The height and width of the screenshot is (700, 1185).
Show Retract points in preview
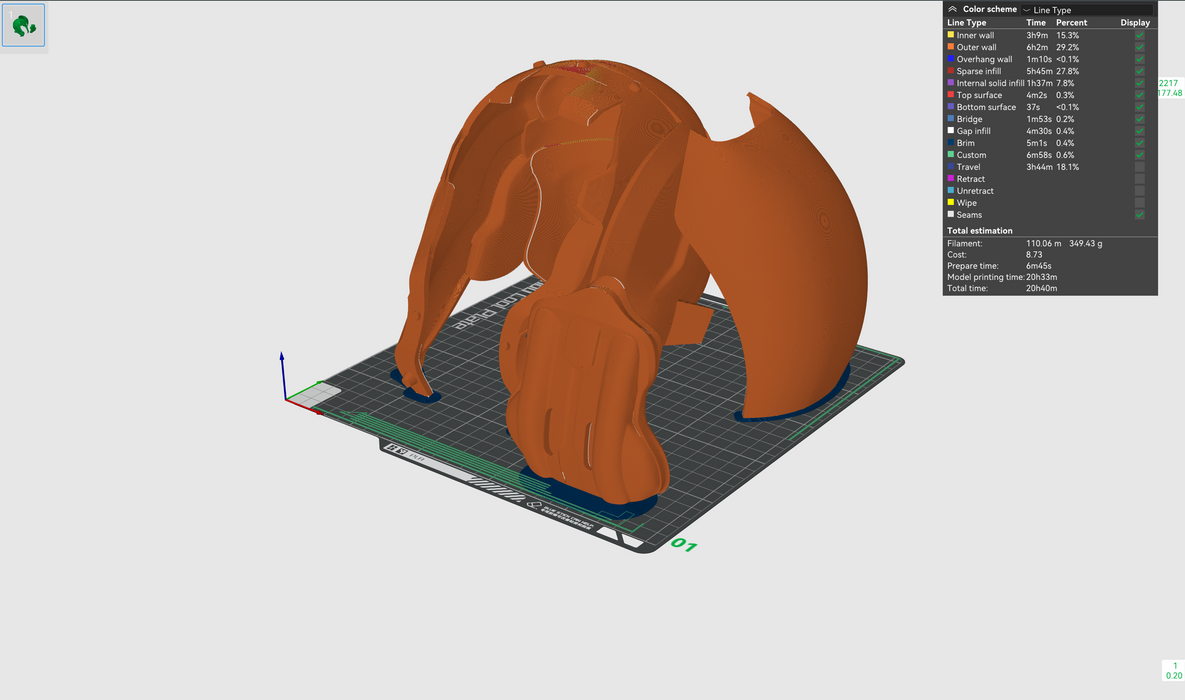tap(1139, 179)
